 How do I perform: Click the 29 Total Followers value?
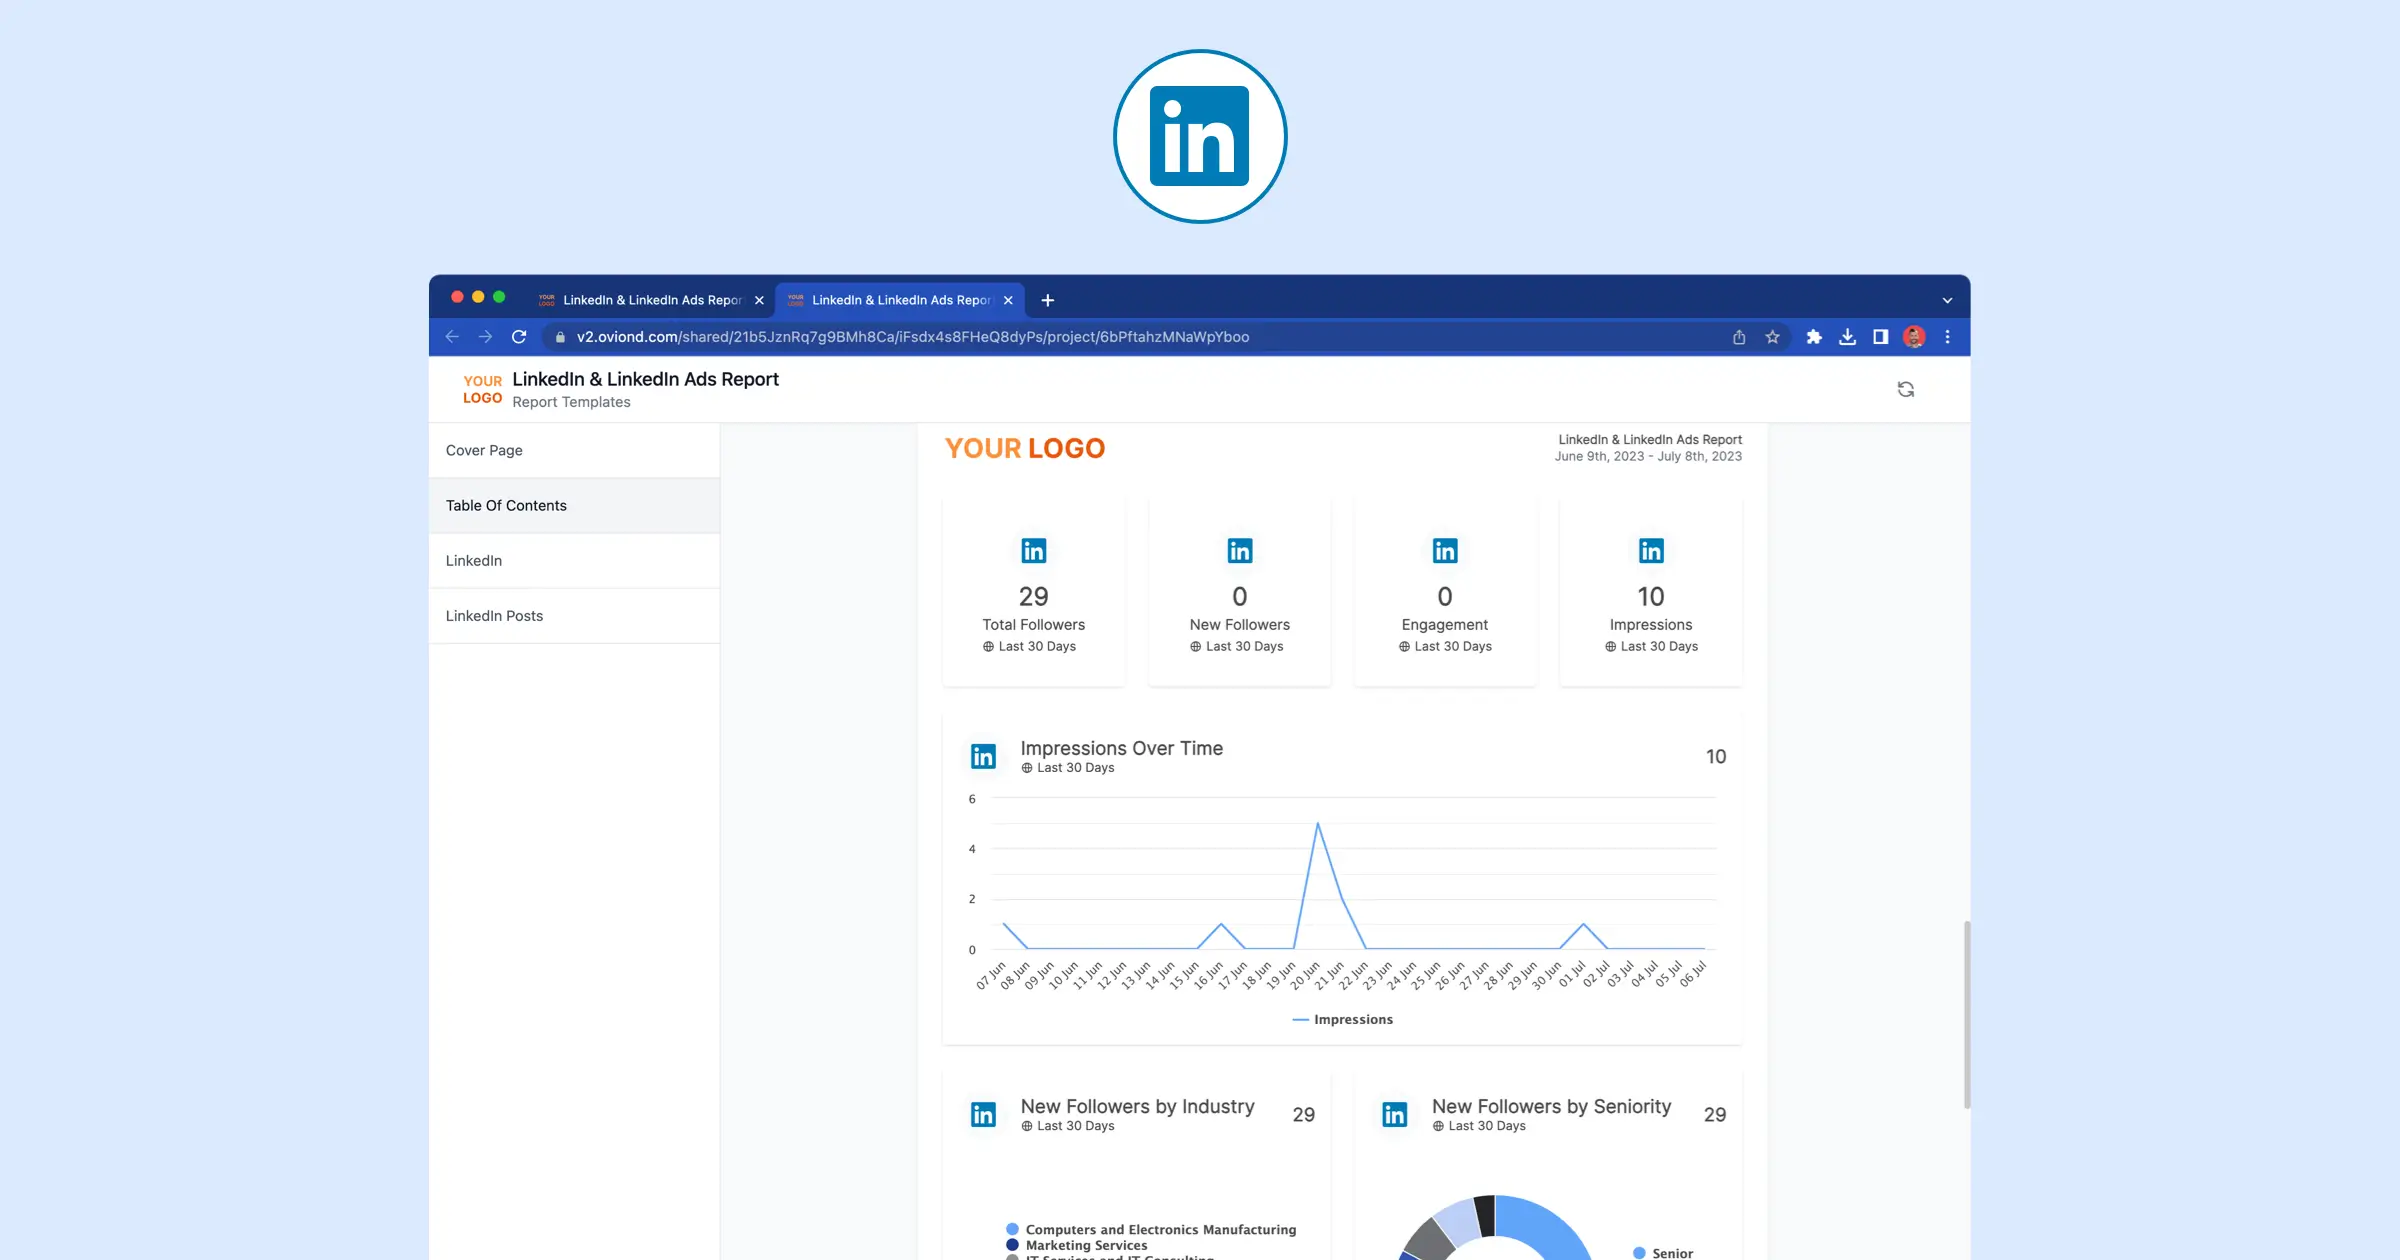(1033, 597)
